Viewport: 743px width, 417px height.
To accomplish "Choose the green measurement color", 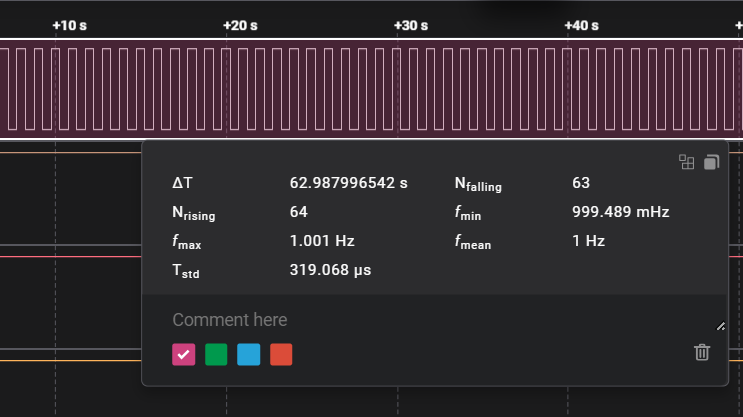I will pos(216,354).
